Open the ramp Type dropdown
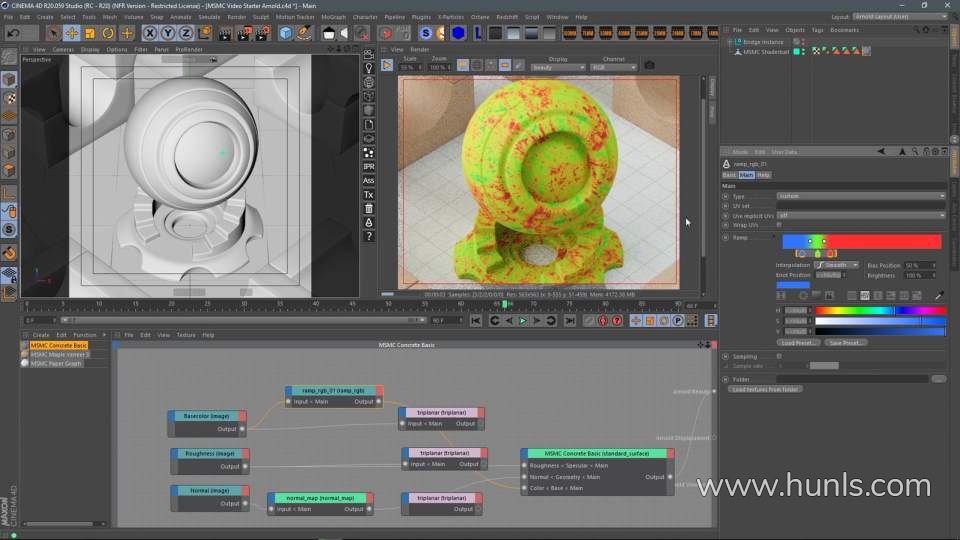The height and width of the screenshot is (540, 960). pyautogui.click(x=862, y=196)
